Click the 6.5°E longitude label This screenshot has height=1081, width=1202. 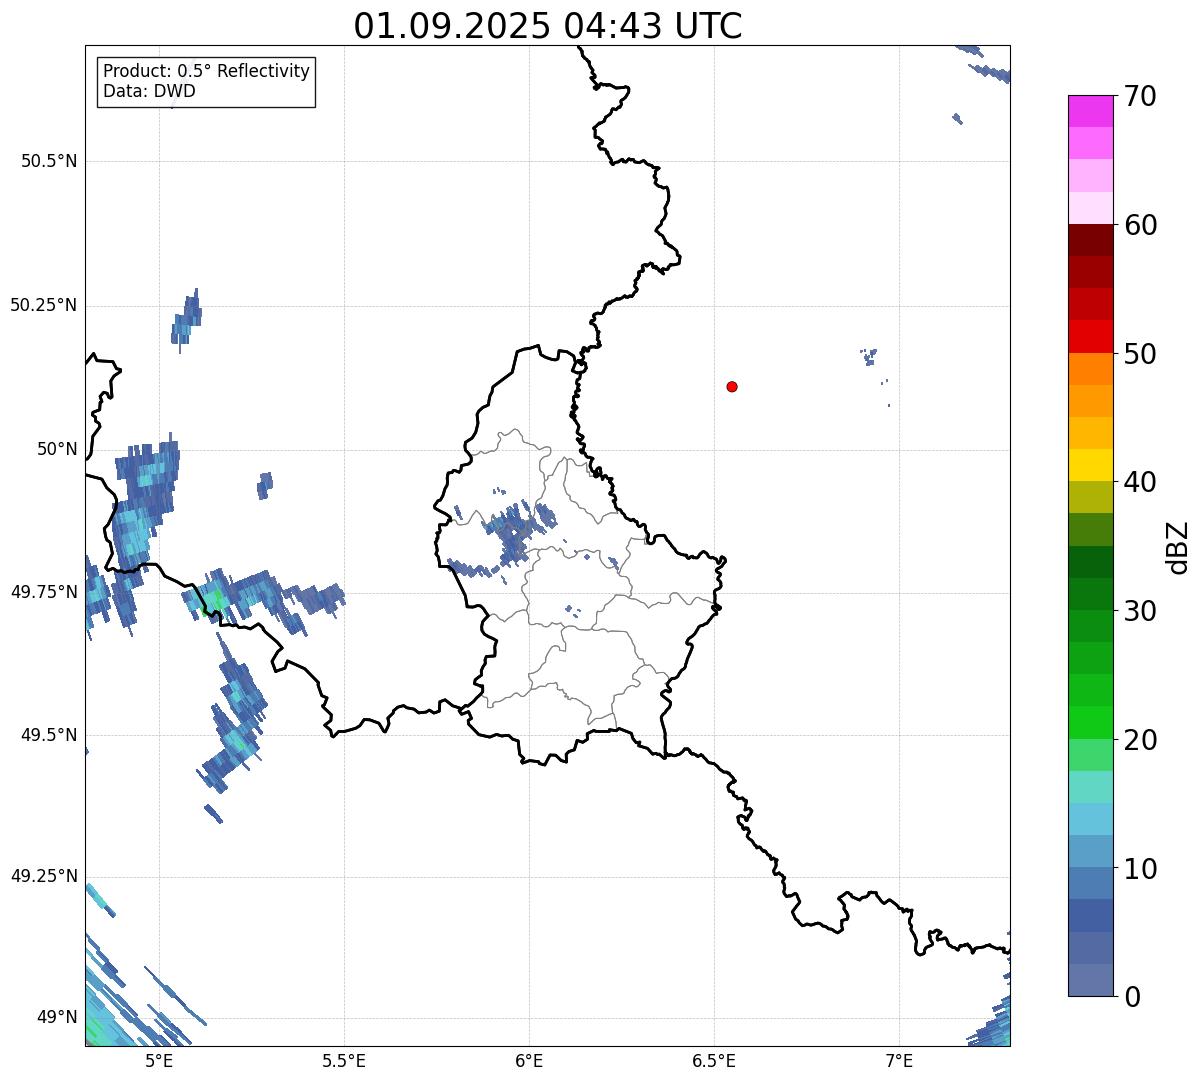tap(714, 1061)
